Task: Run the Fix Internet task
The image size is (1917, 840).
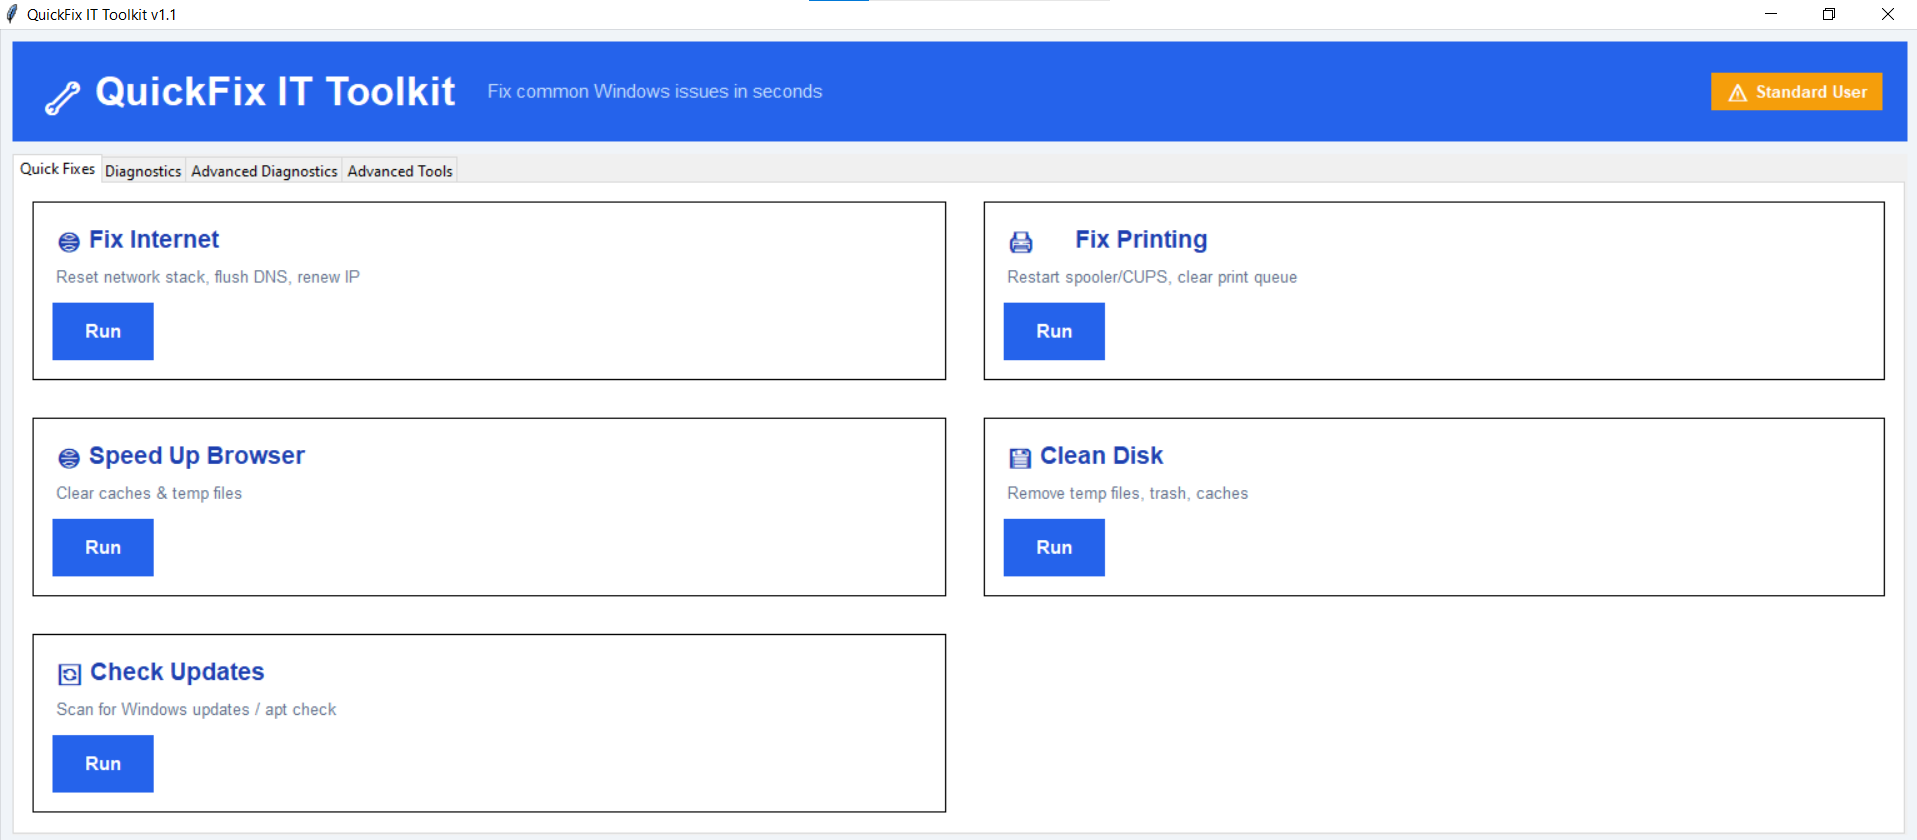Action: pos(103,331)
